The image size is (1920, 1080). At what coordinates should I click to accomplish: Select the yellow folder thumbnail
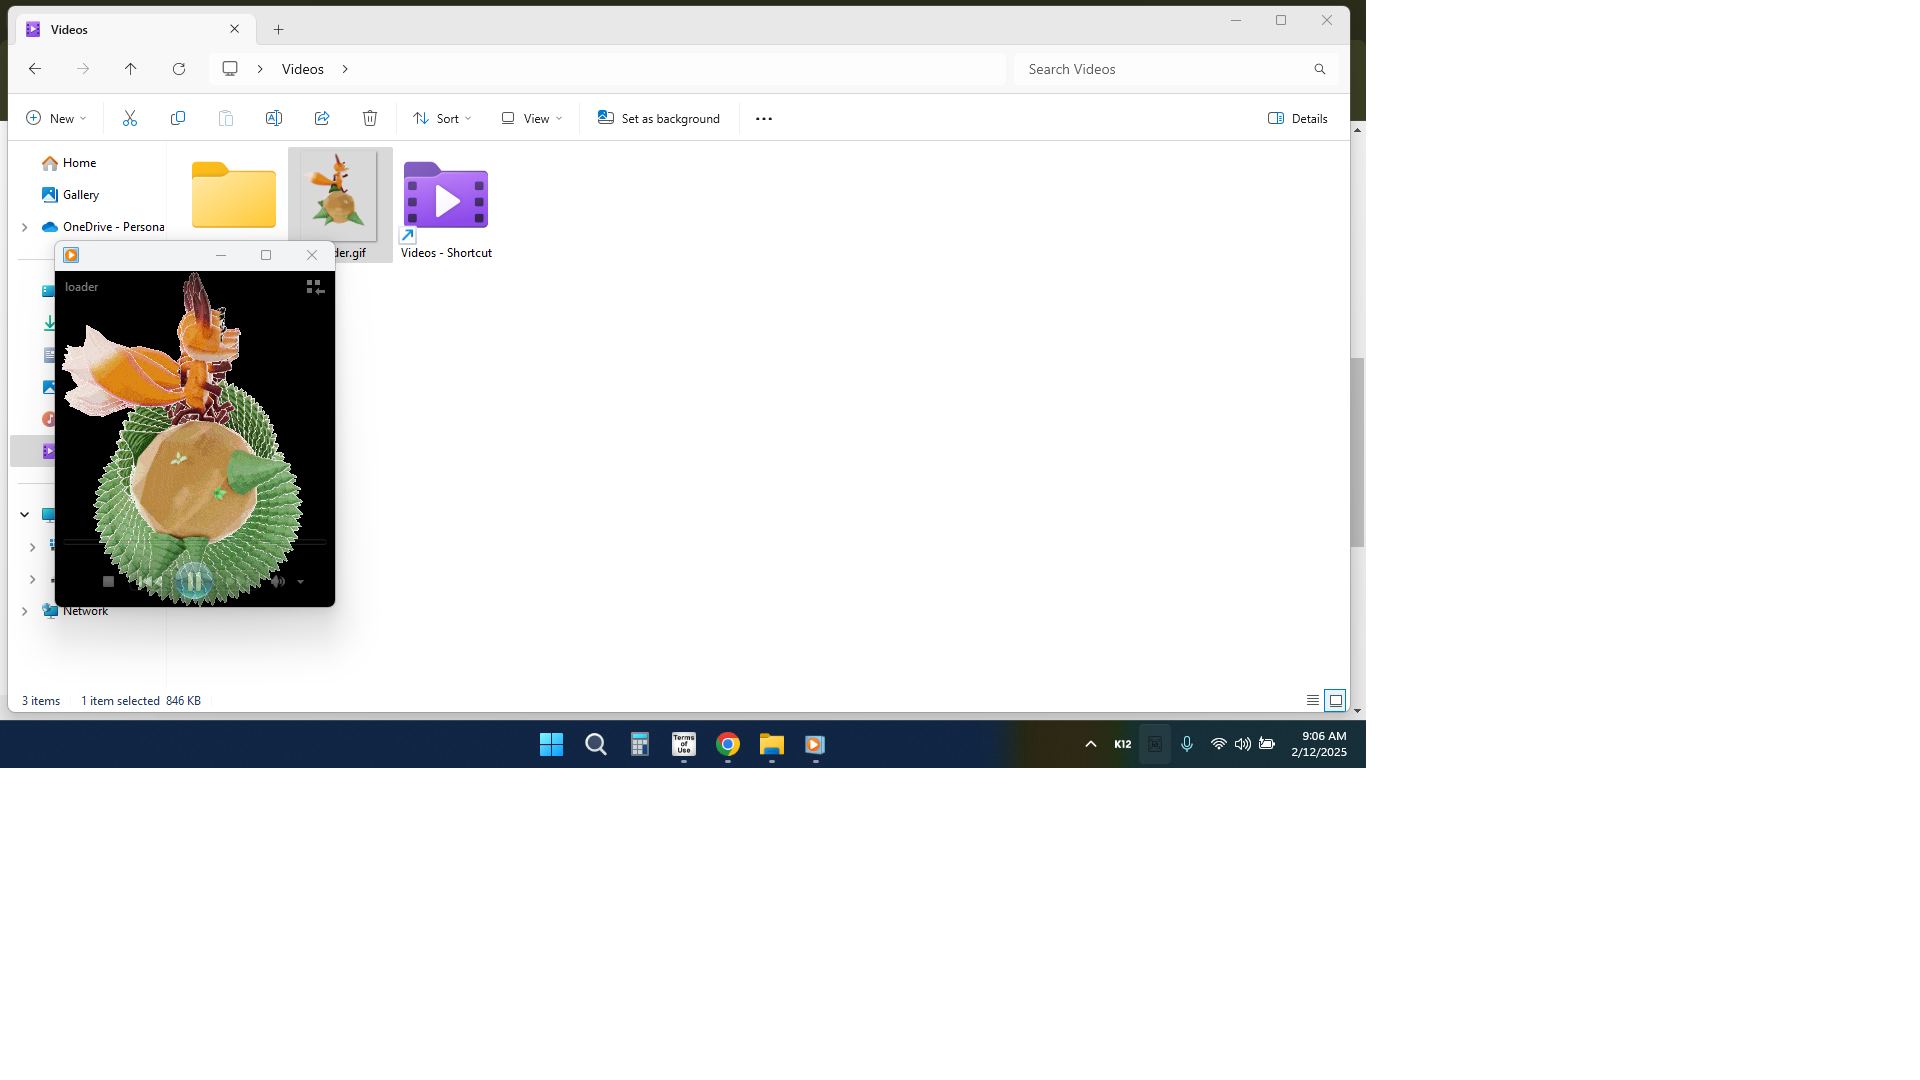coord(234,195)
